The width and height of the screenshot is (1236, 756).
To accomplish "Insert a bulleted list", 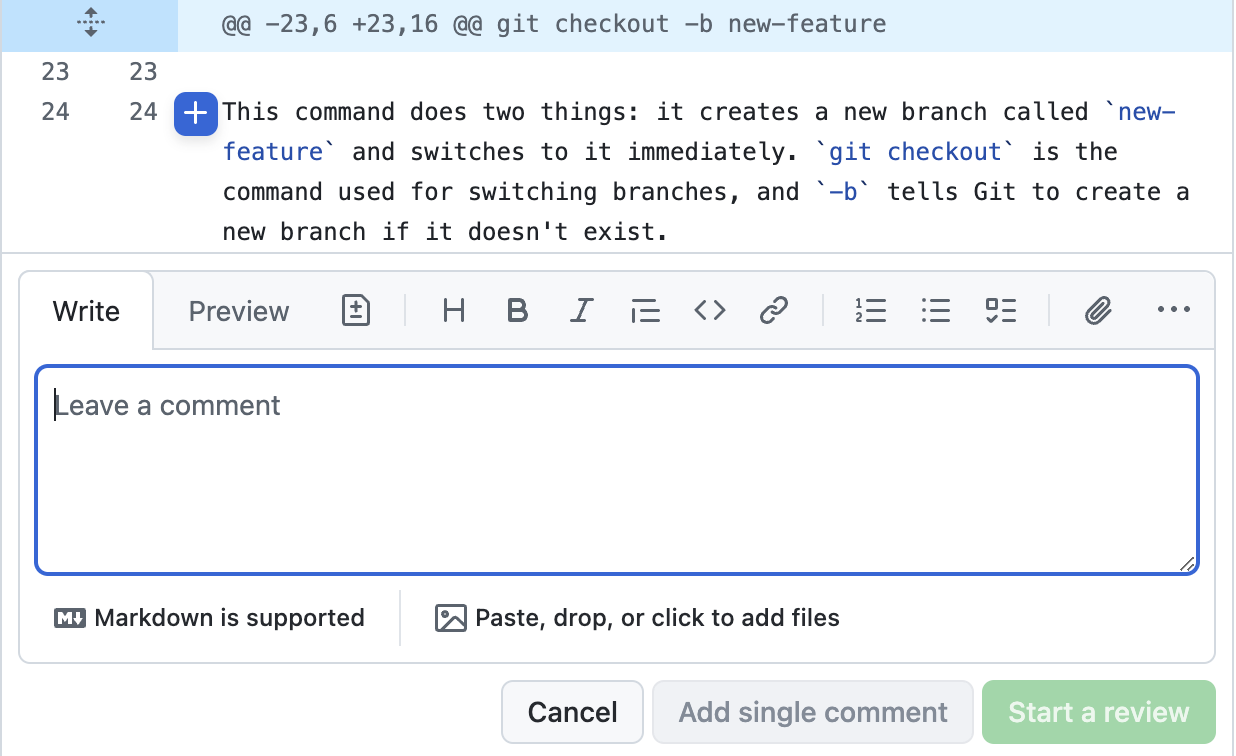I will (x=935, y=311).
